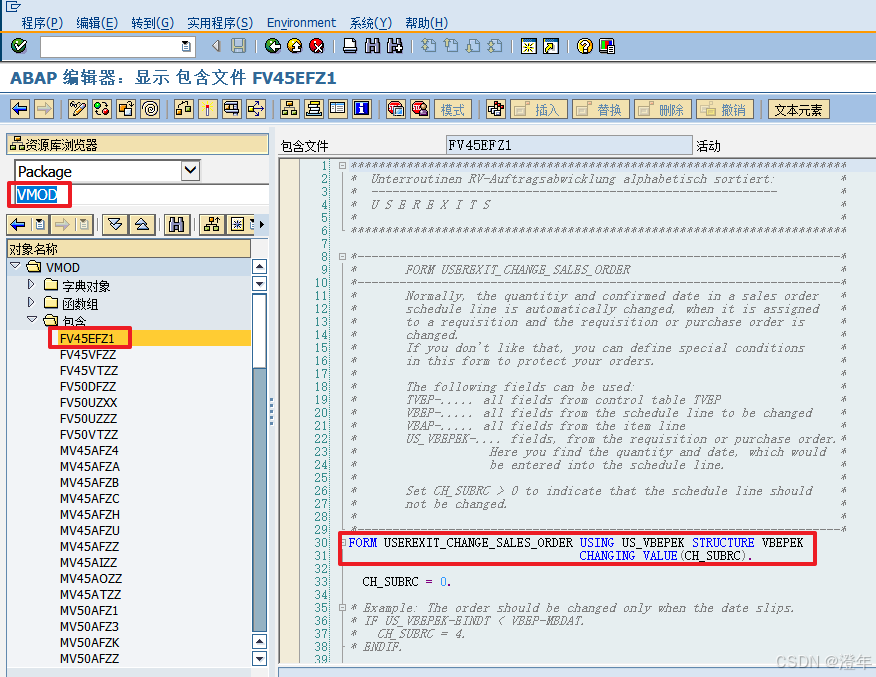Click the Display/Change pencil icon
Screen dimensions: 876x677
tap(78, 108)
